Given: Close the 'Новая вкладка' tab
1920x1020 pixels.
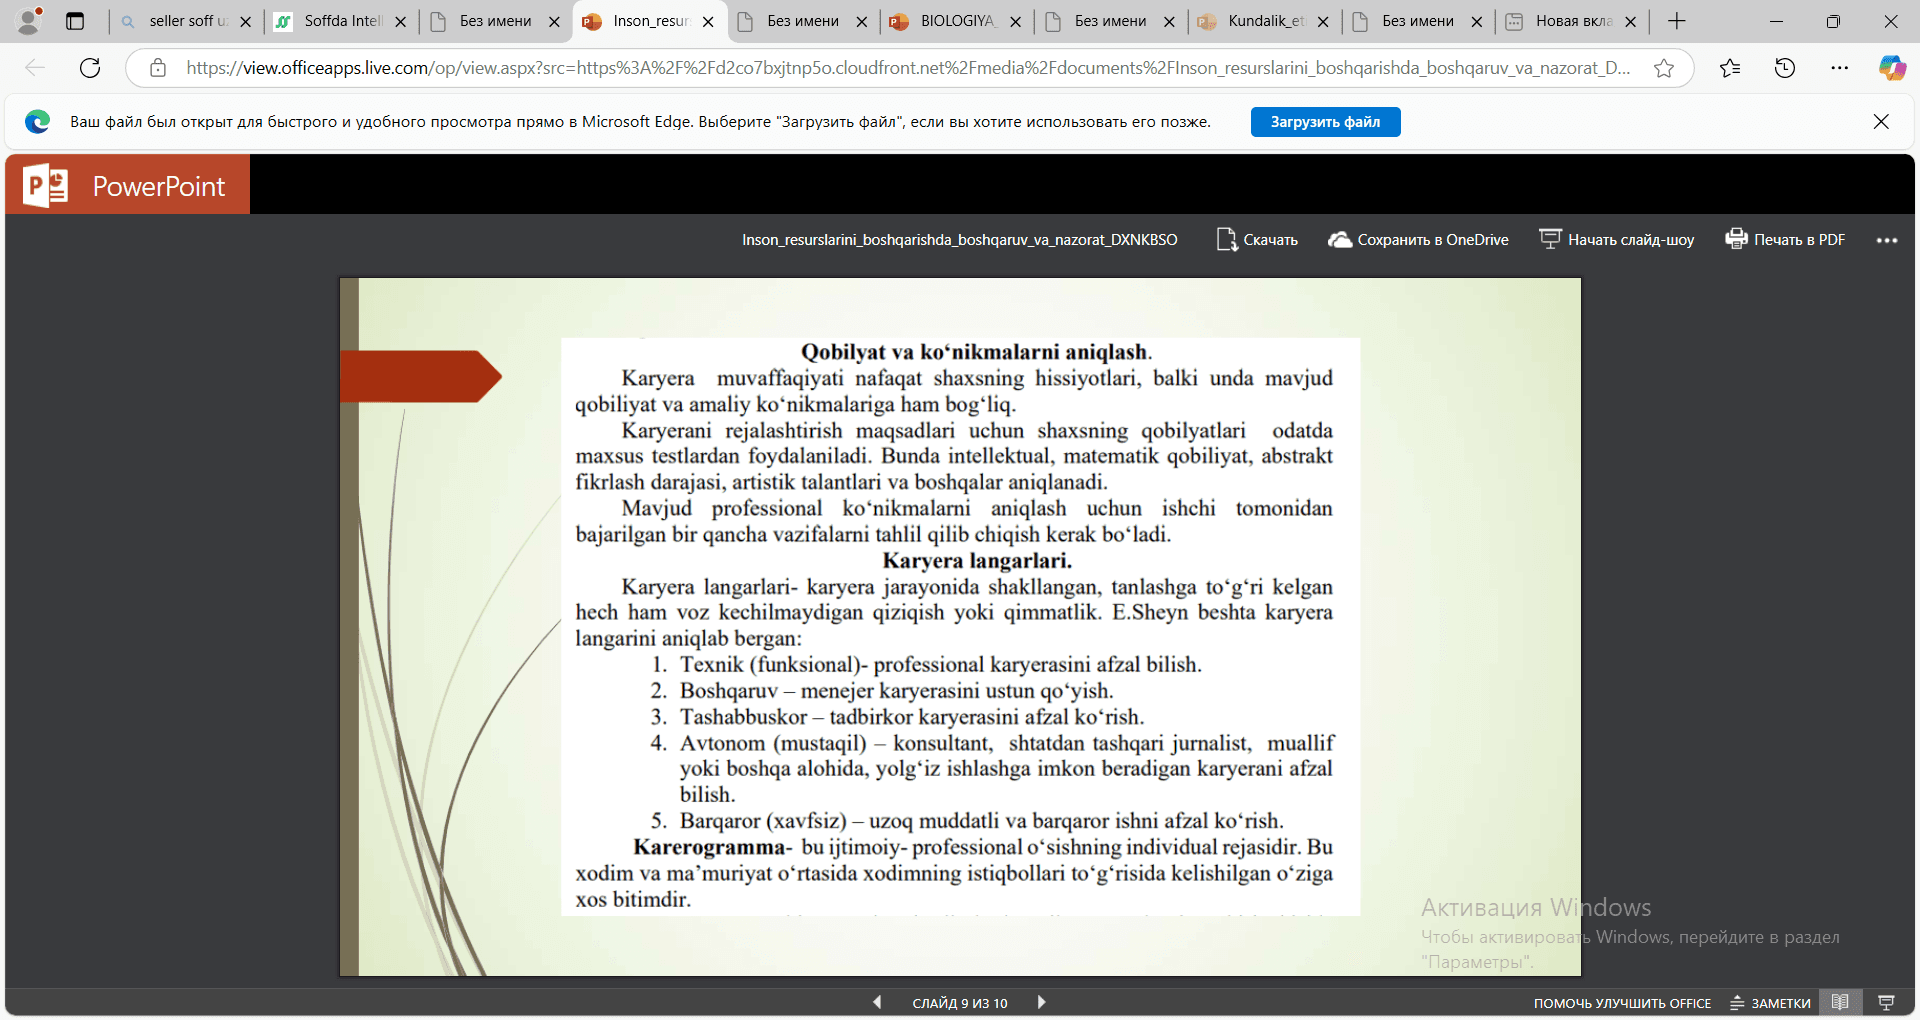Looking at the screenshot, I should point(1631,22).
